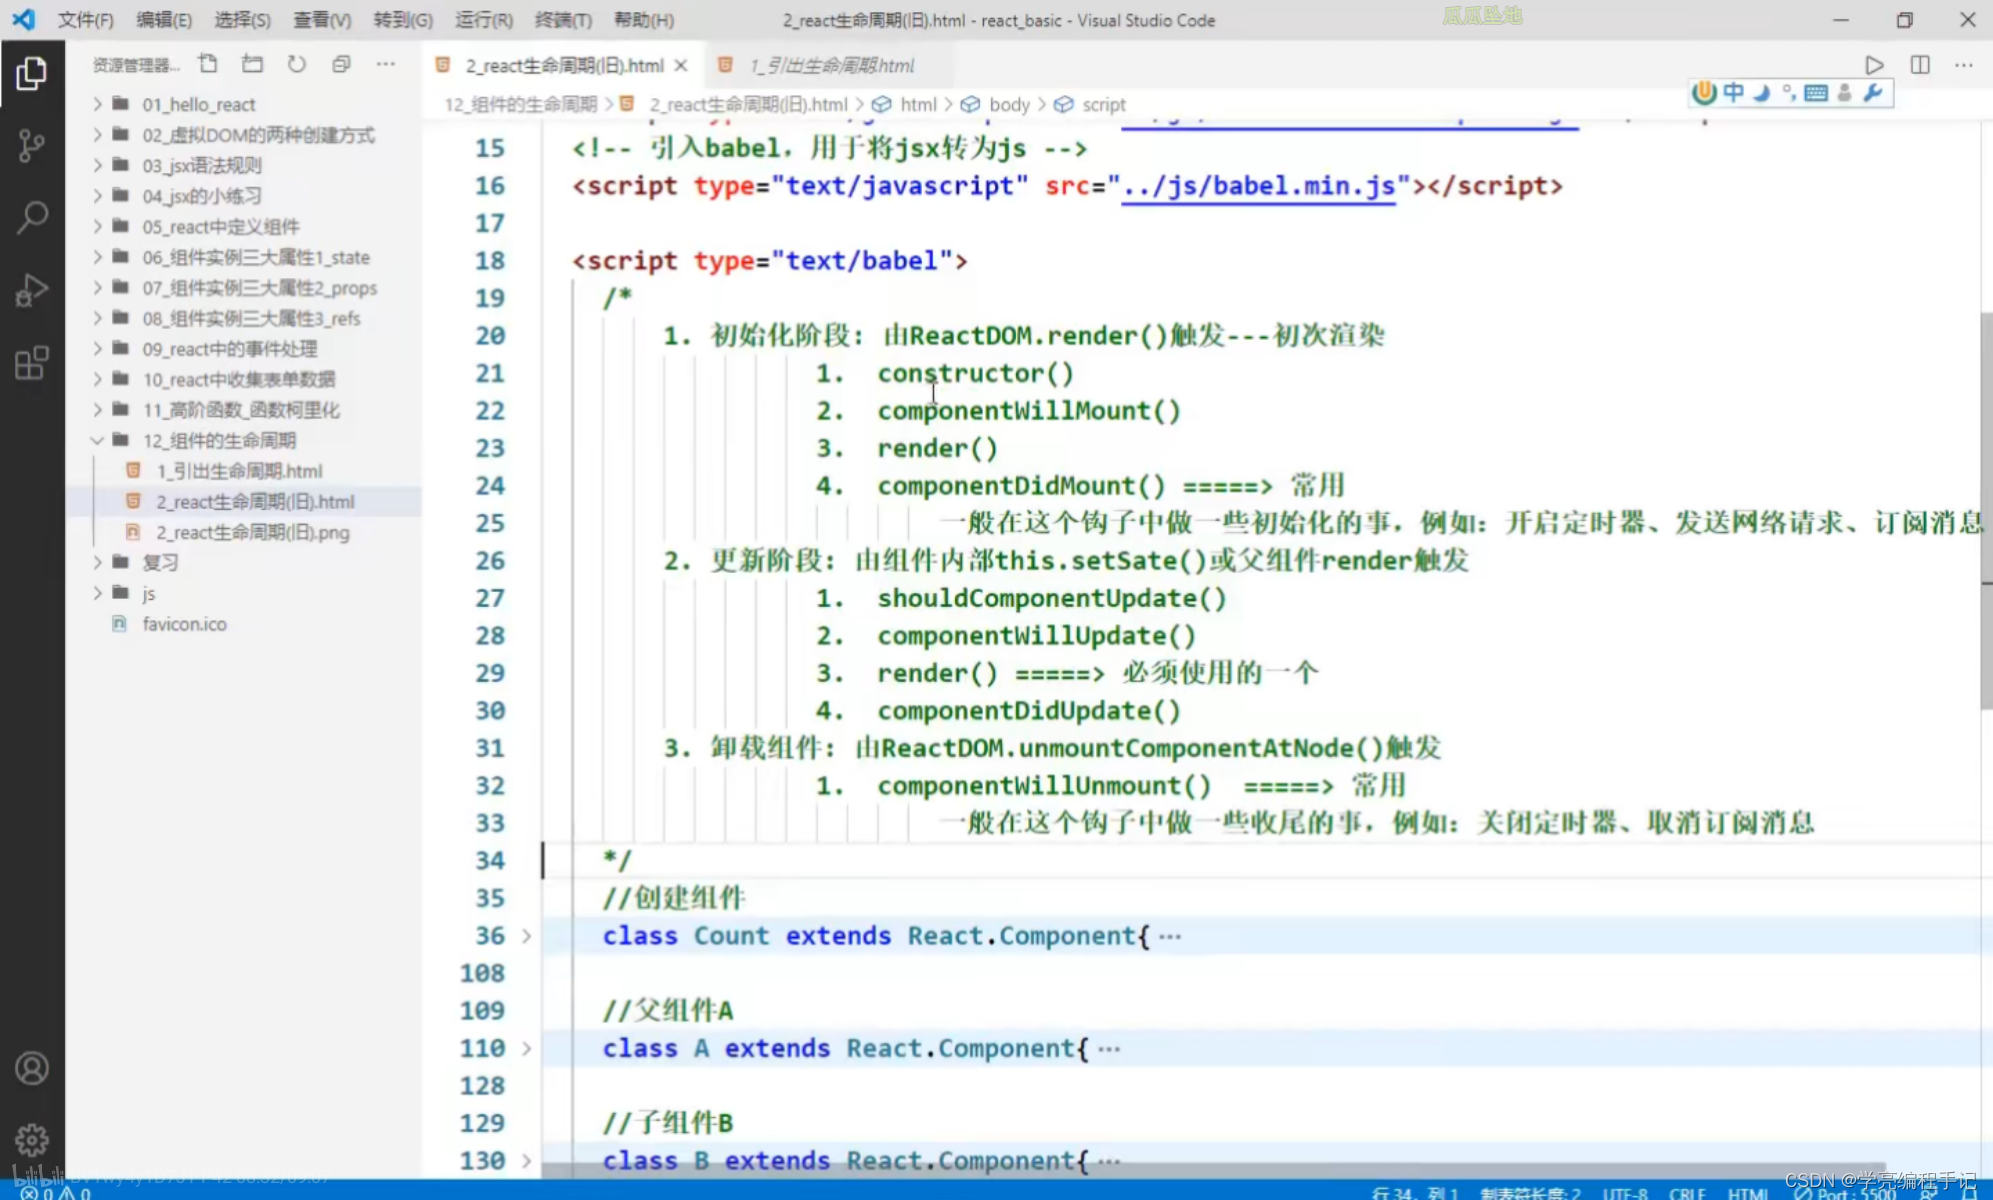
Task: Click the IME user avatar icon
Action: click(x=1844, y=93)
